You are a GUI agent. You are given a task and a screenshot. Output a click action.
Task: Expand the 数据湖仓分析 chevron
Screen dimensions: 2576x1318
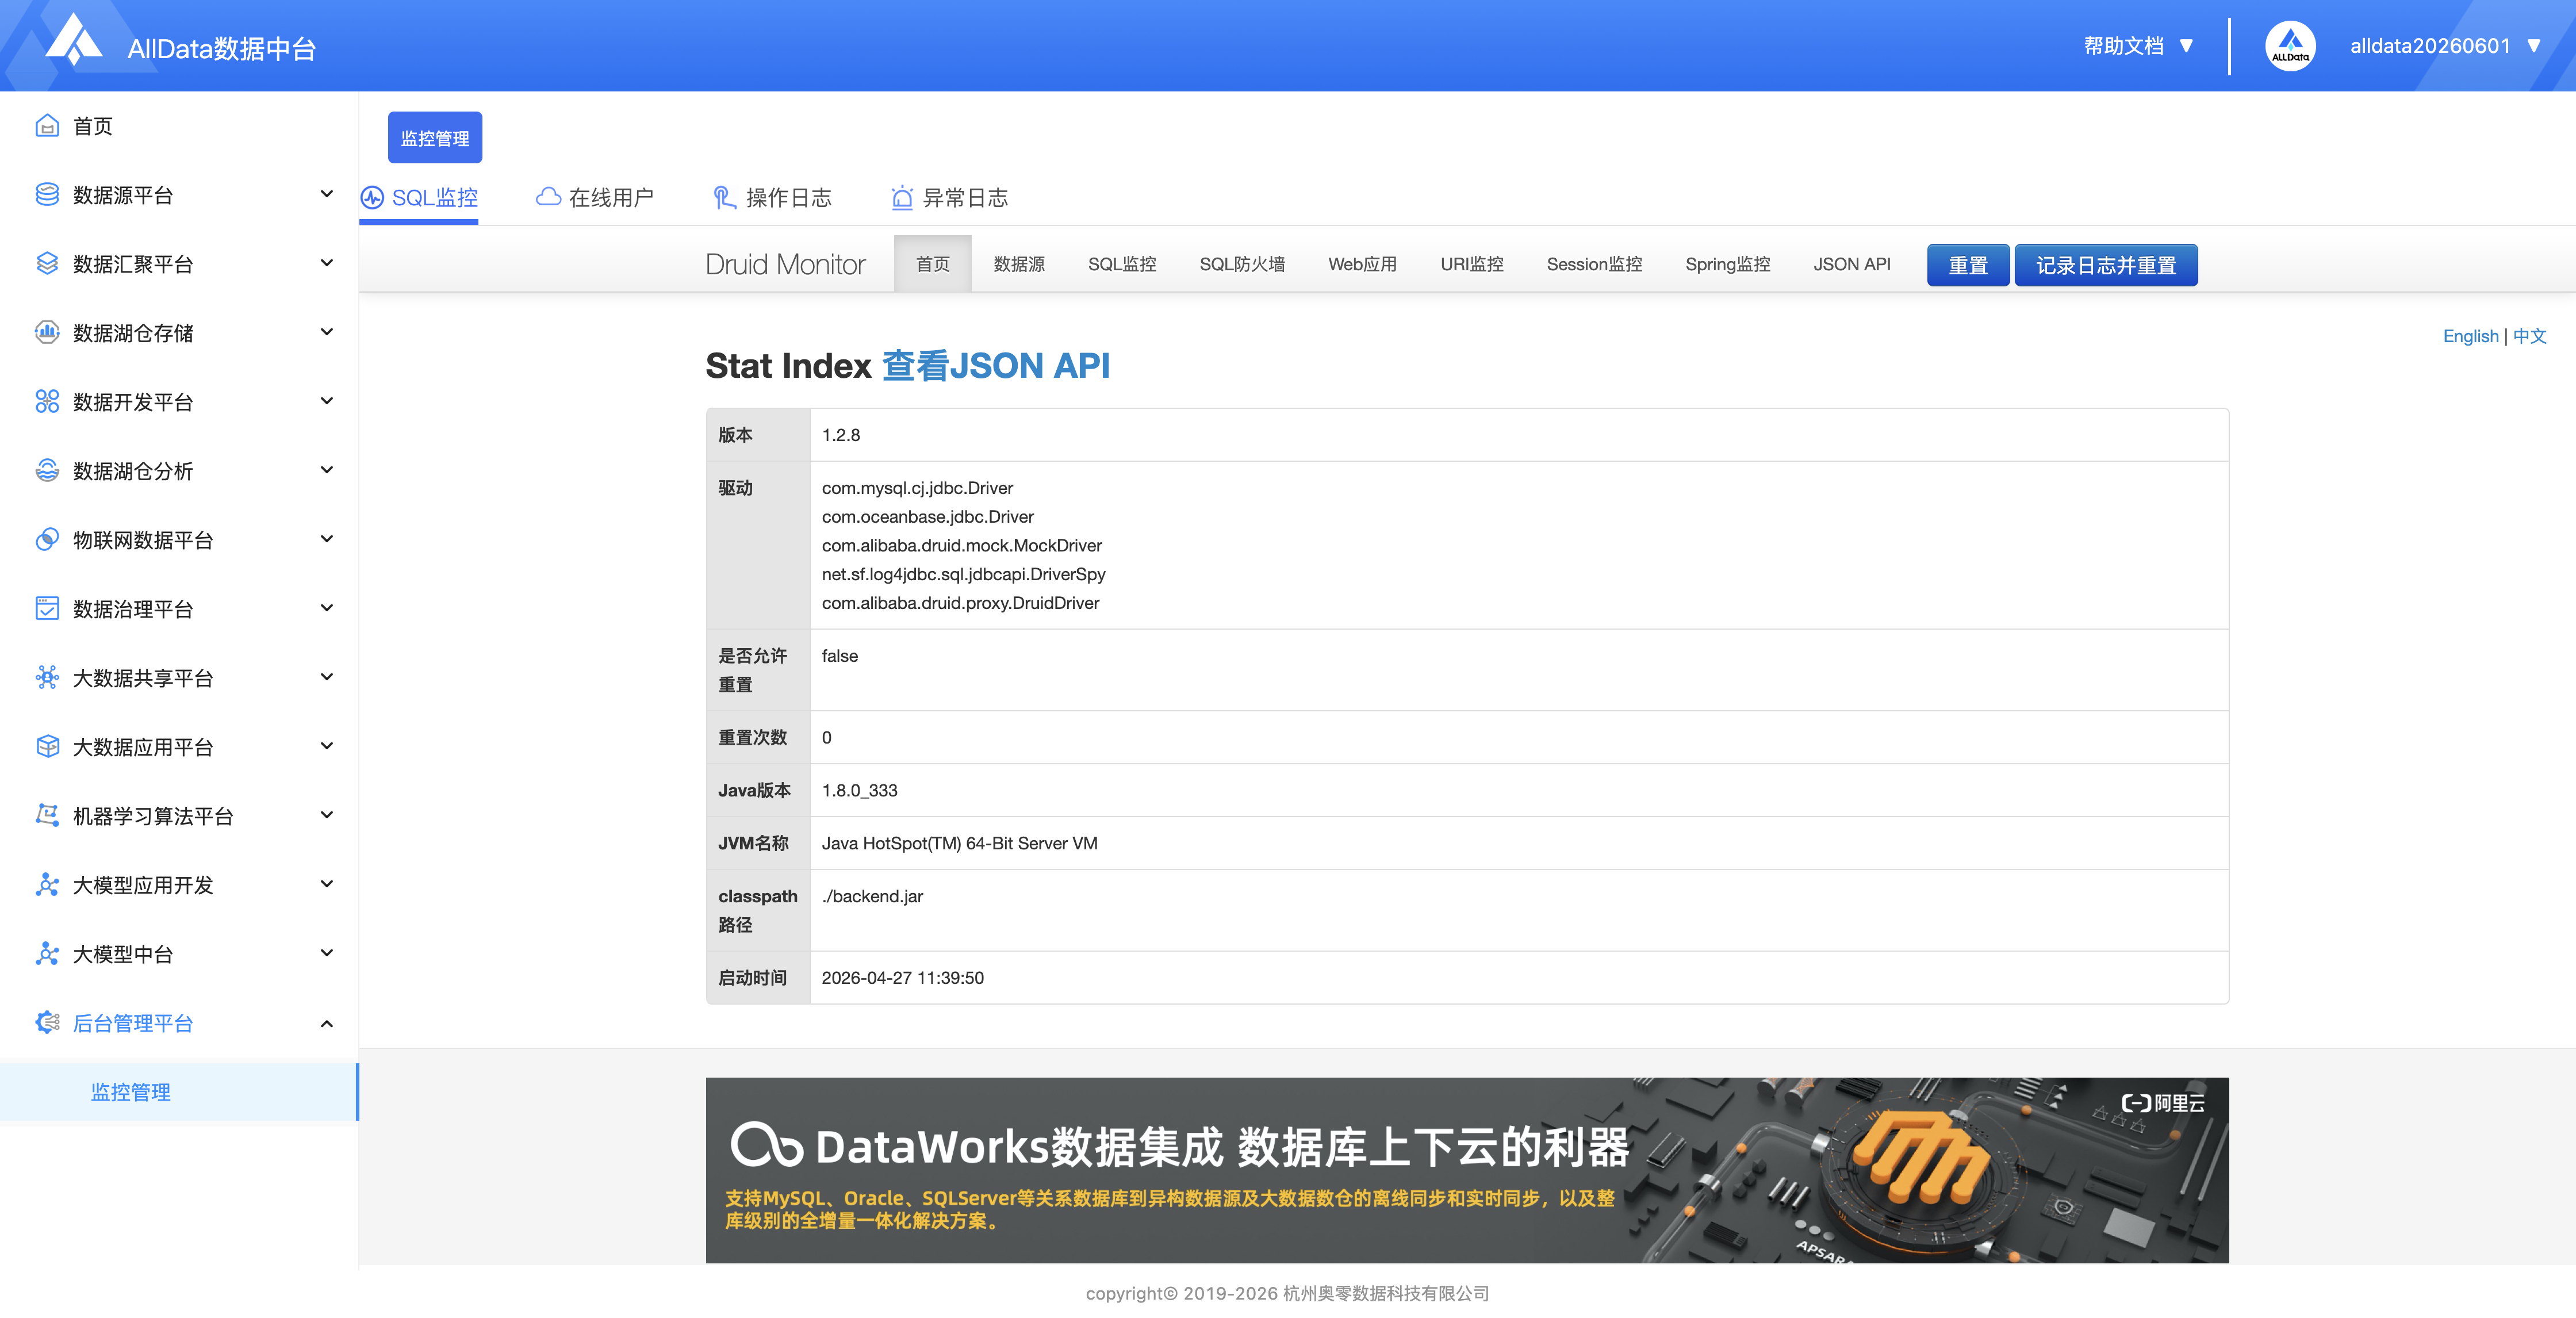pyautogui.click(x=326, y=470)
